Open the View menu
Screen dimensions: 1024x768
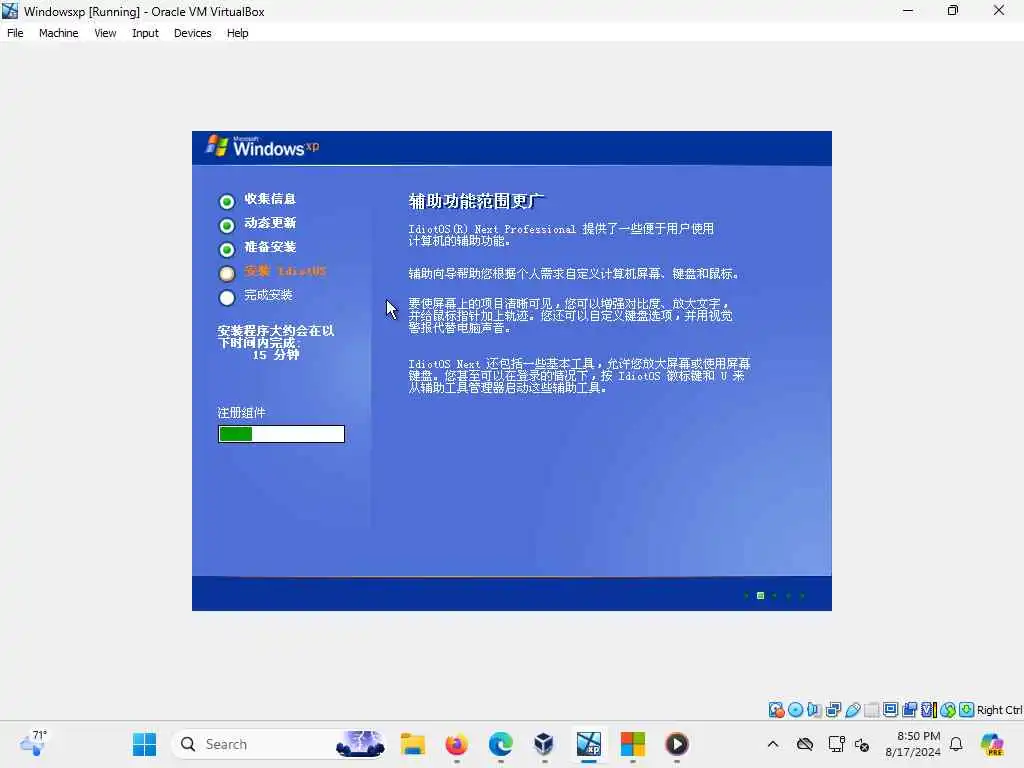click(x=104, y=33)
